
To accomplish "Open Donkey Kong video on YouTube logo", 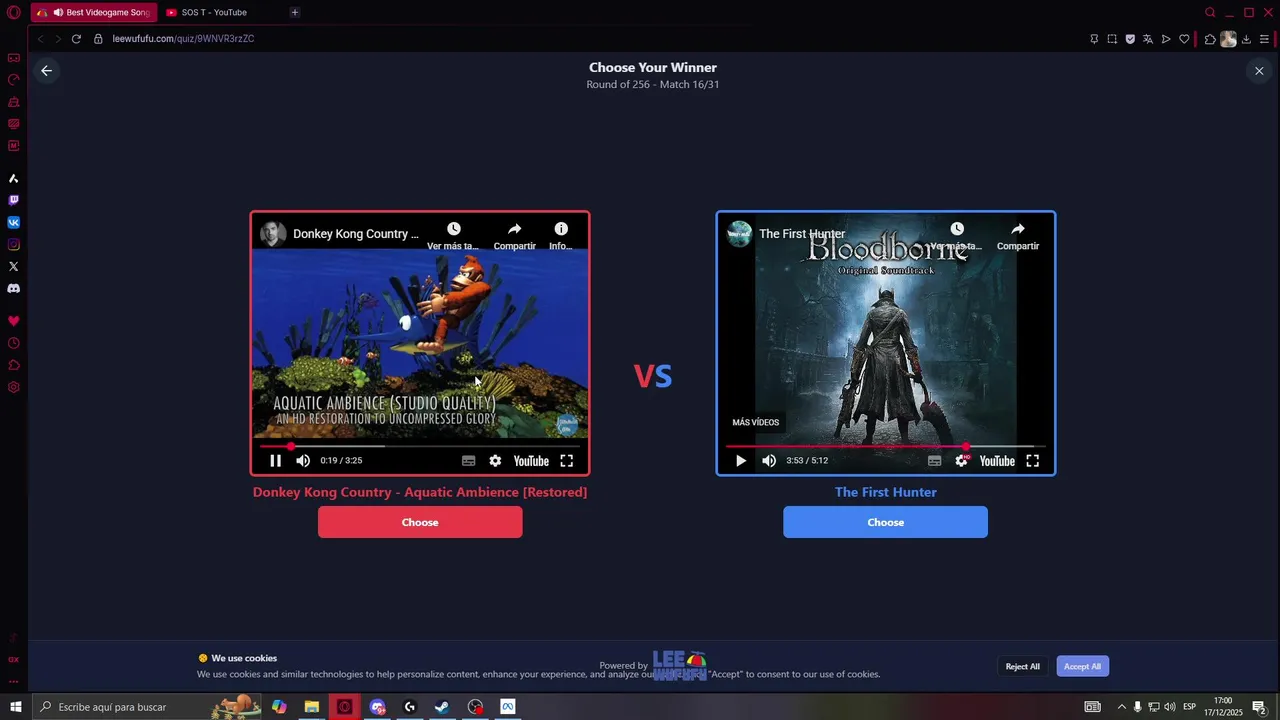I will tap(531, 461).
